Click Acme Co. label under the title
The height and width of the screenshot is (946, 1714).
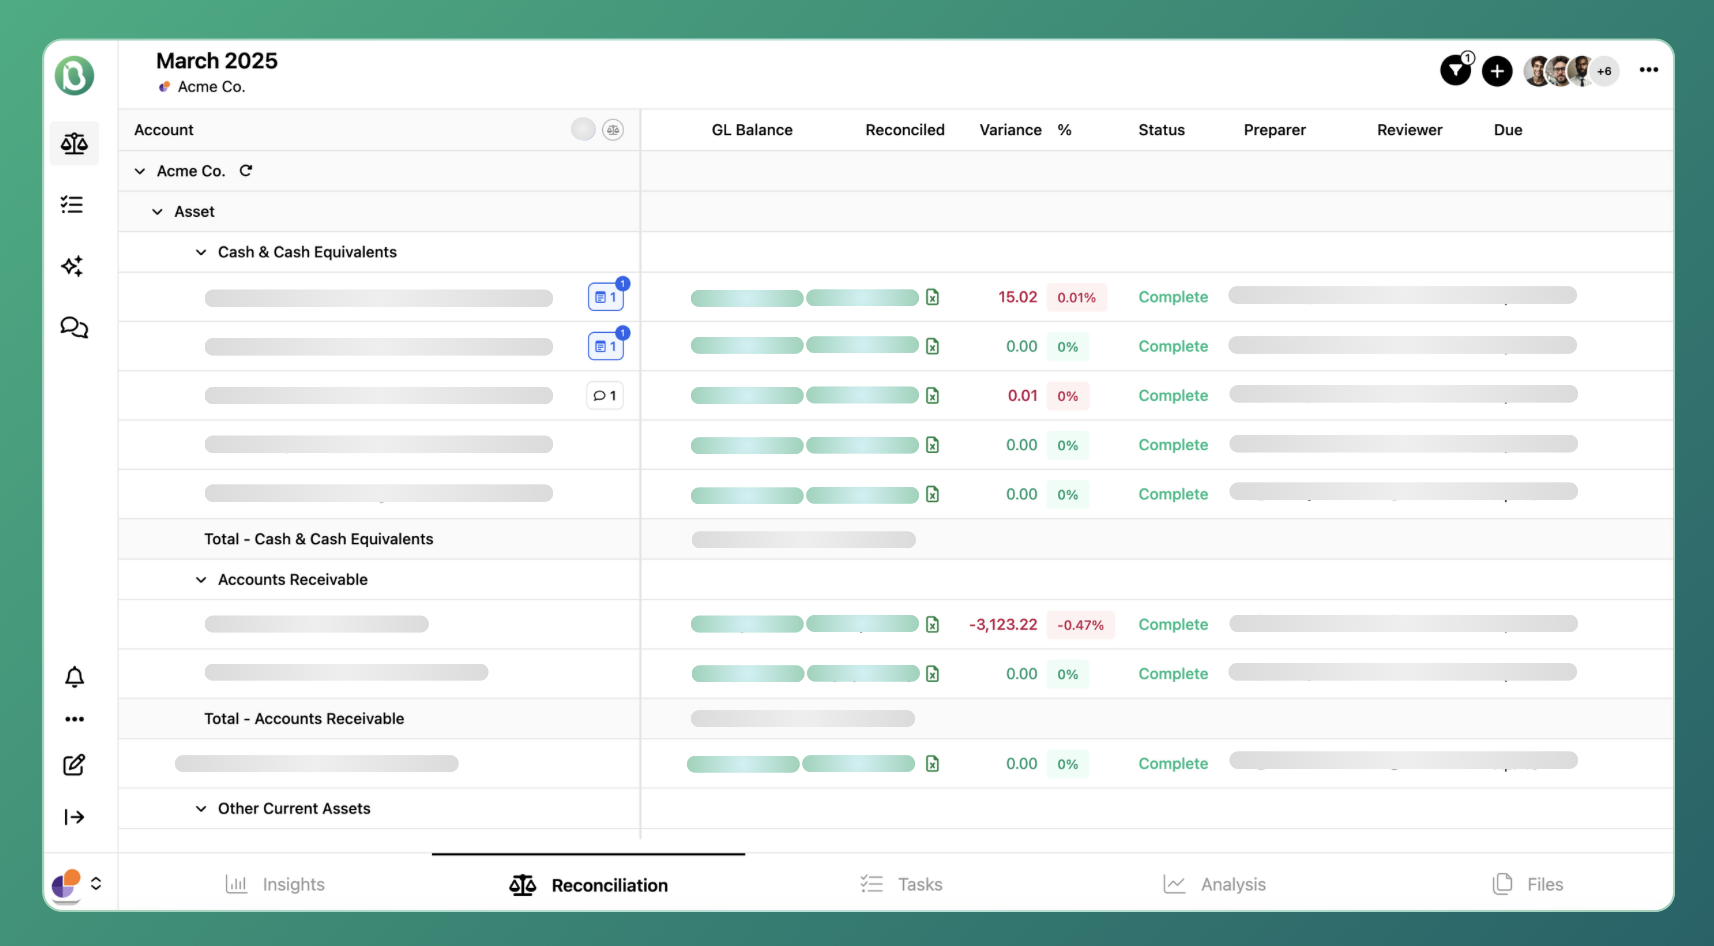[x=211, y=87]
